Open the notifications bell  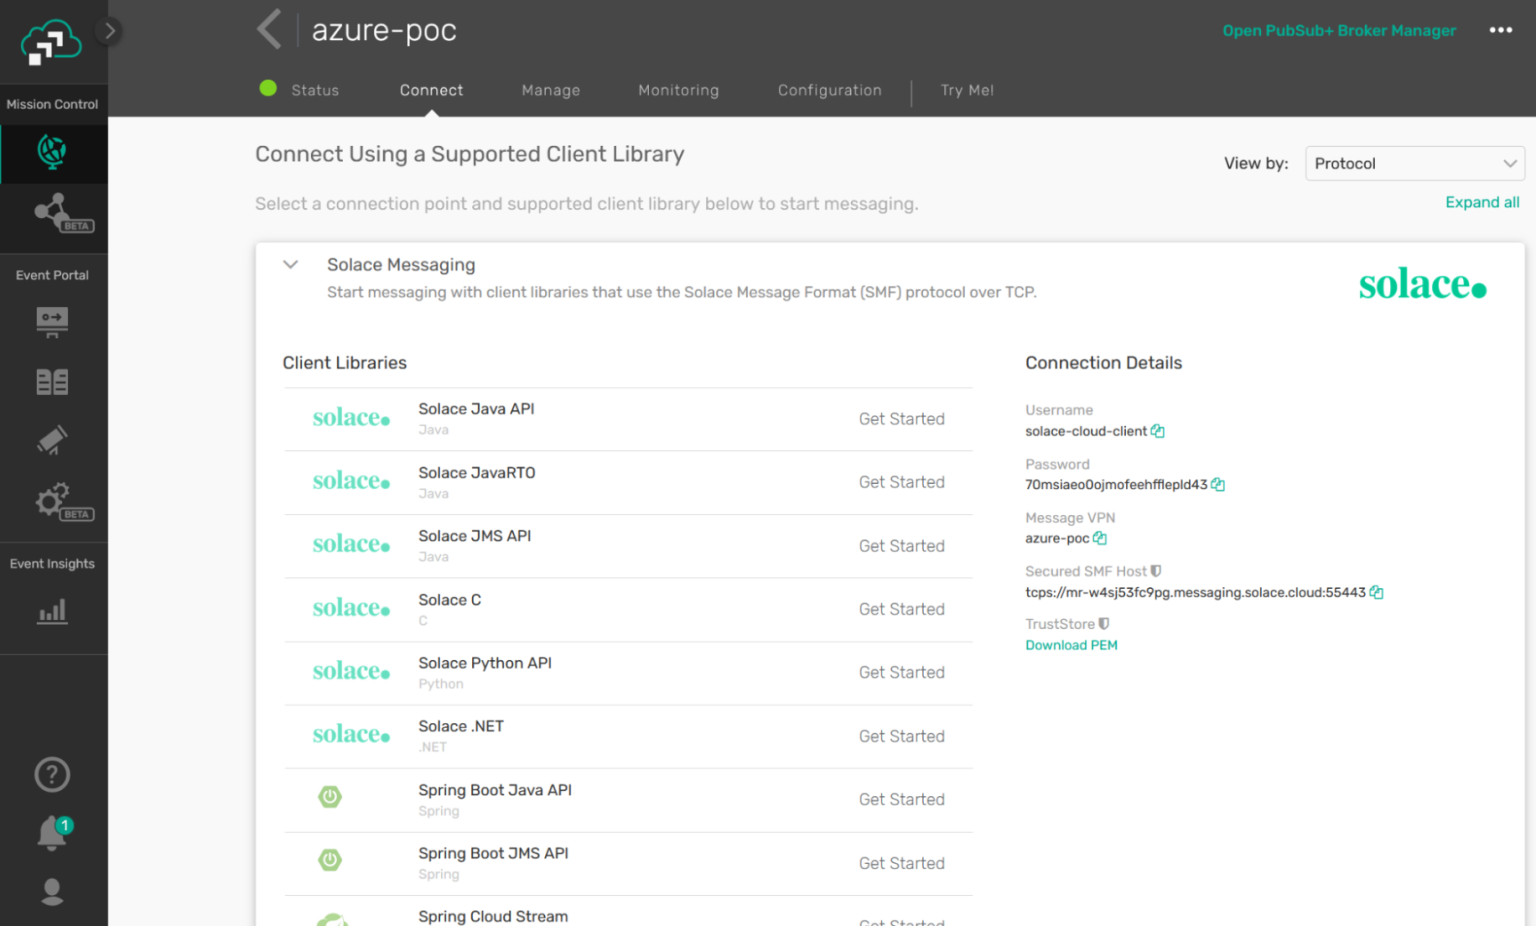52,832
